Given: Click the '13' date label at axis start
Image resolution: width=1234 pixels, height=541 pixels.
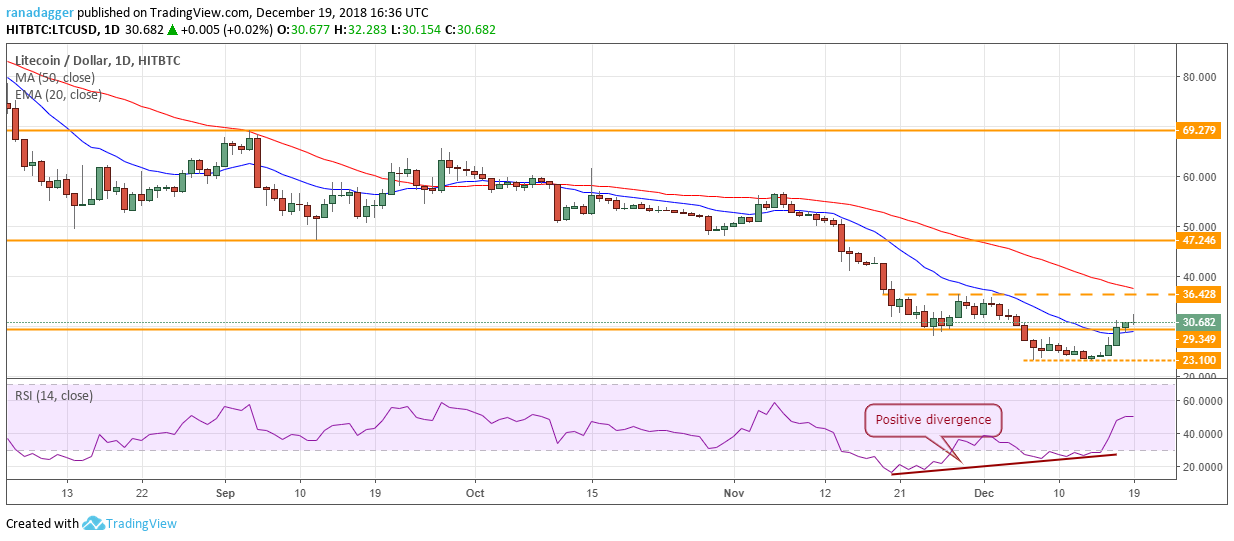Looking at the screenshot, I should 66,493.
